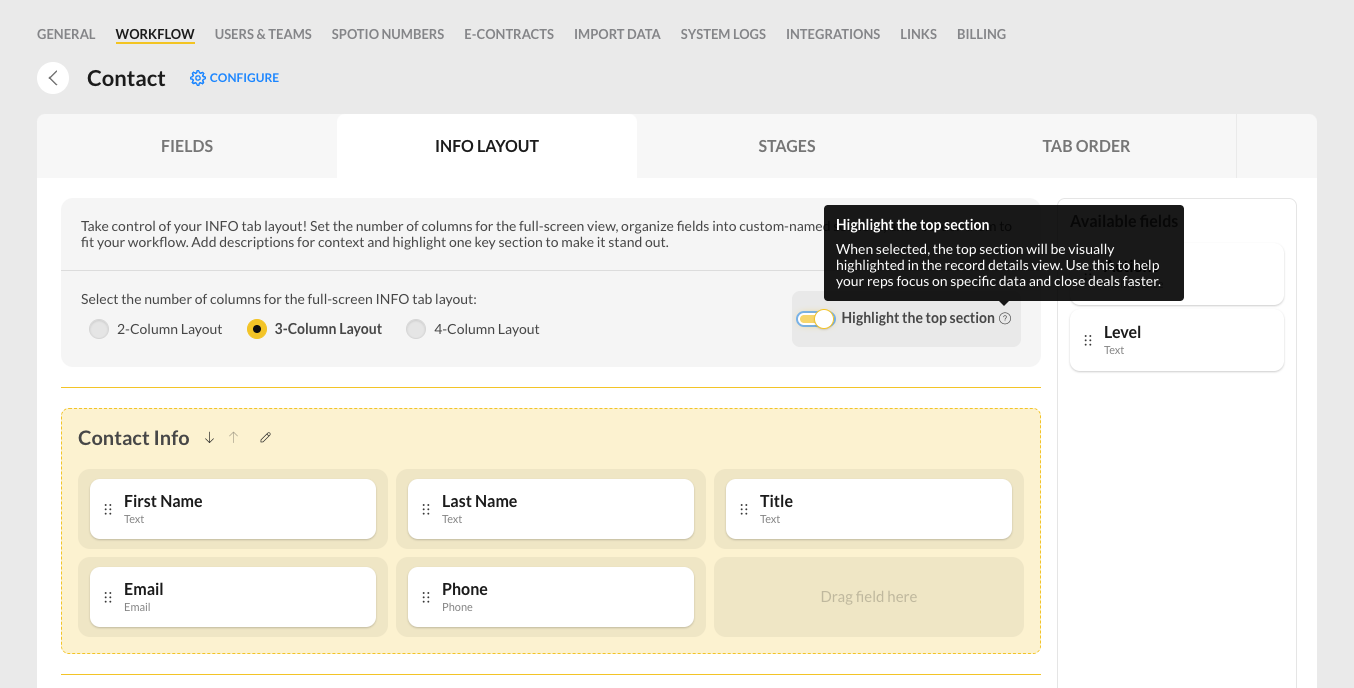Grab the First Name field drag handle
Viewport: 1354px width, 688px height.
coord(108,509)
